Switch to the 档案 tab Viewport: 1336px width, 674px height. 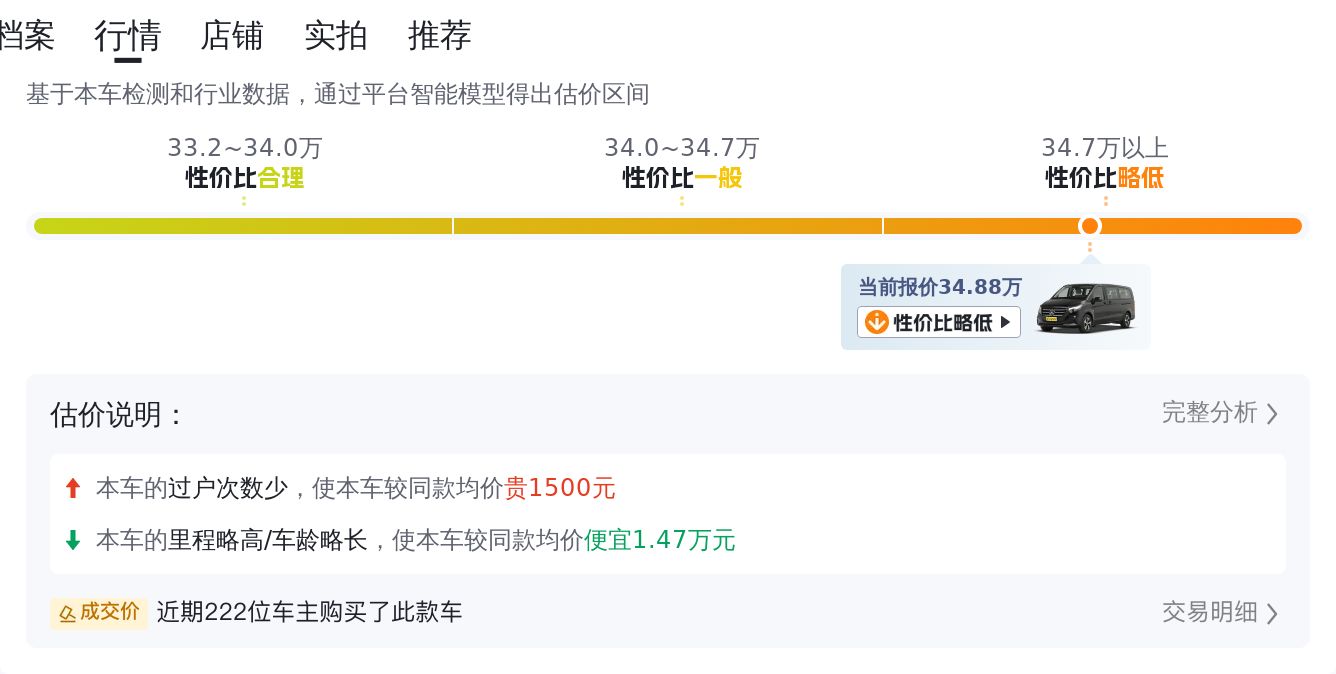tap(26, 36)
